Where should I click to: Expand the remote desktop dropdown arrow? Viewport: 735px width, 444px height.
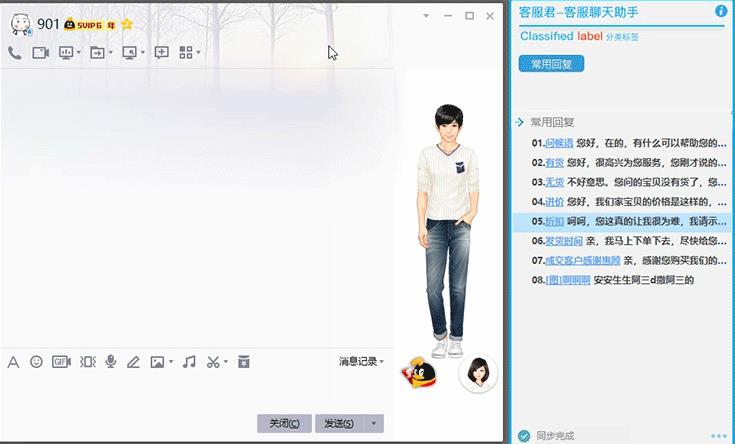click(142, 53)
